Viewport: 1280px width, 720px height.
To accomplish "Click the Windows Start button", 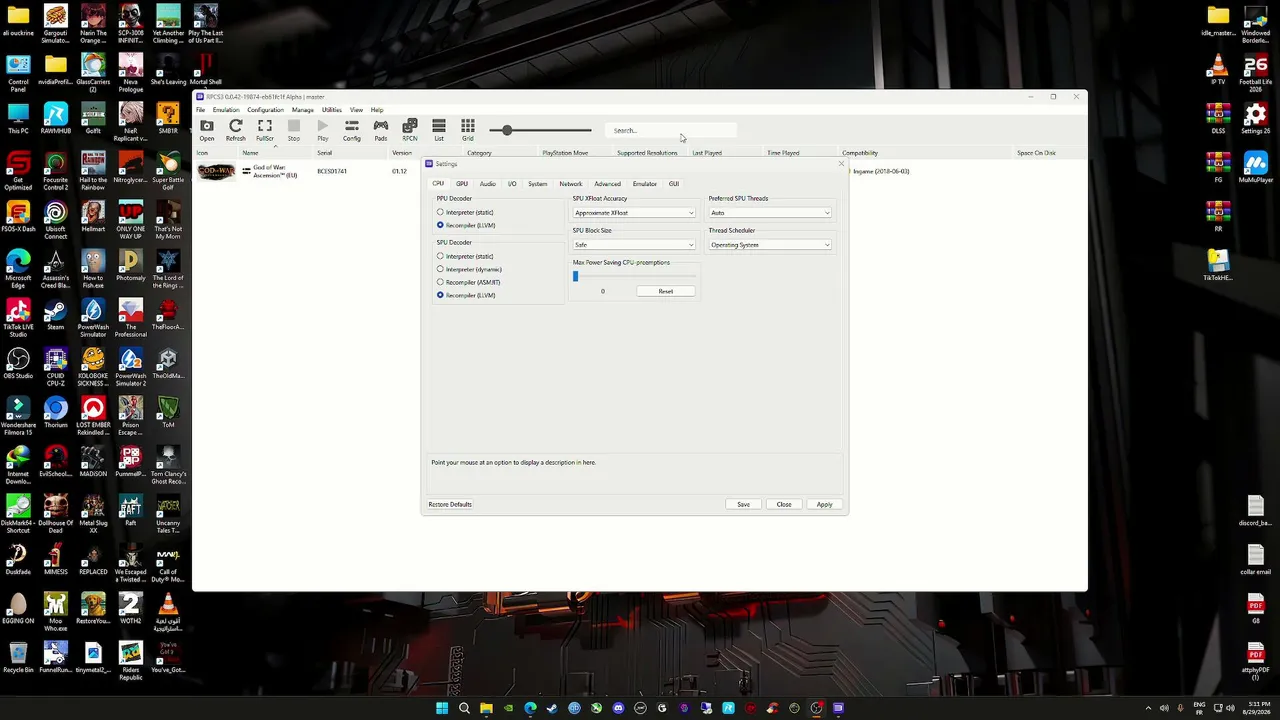I will click(x=442, y=708).
